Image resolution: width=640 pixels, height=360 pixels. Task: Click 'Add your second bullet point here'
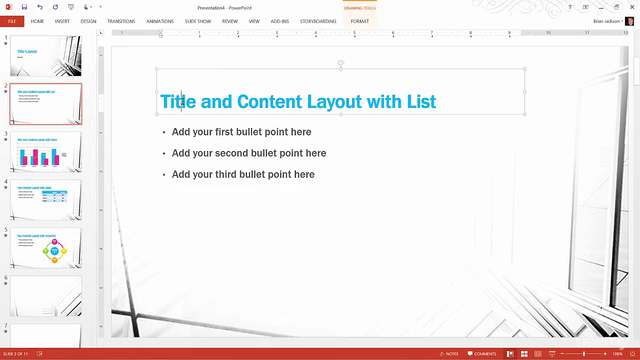(x=249, y=153)
